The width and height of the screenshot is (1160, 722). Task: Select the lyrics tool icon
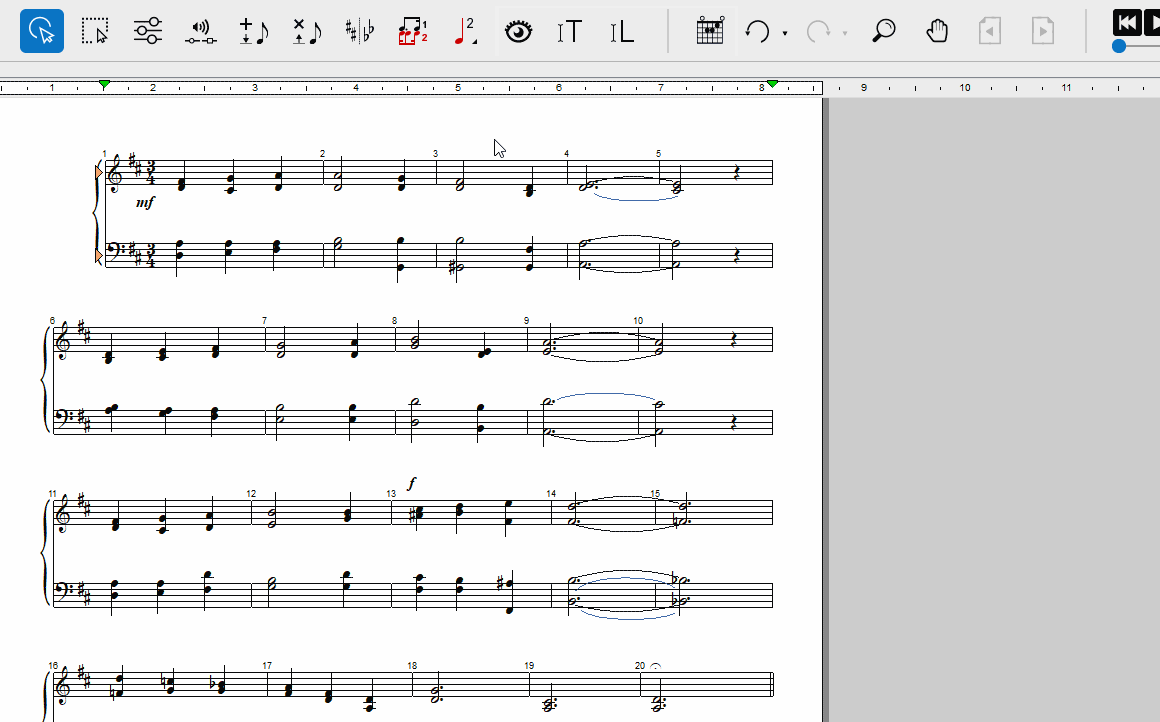(x=622, y=32)
